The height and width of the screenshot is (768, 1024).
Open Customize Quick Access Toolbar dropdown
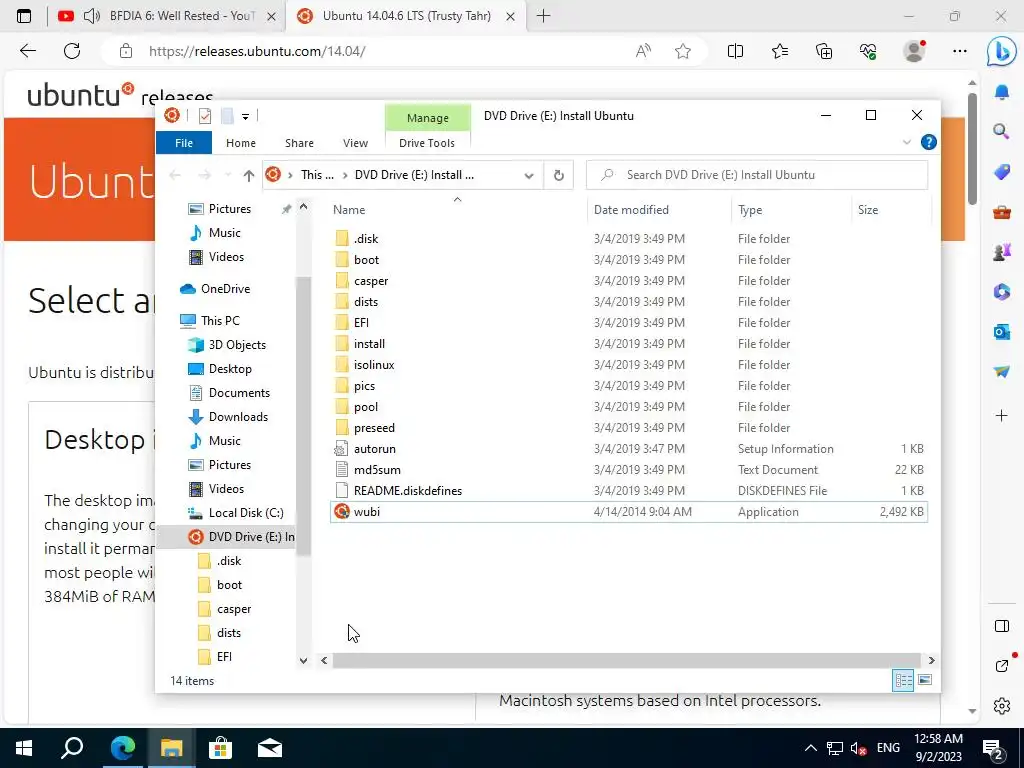click(x=246, y=117)
